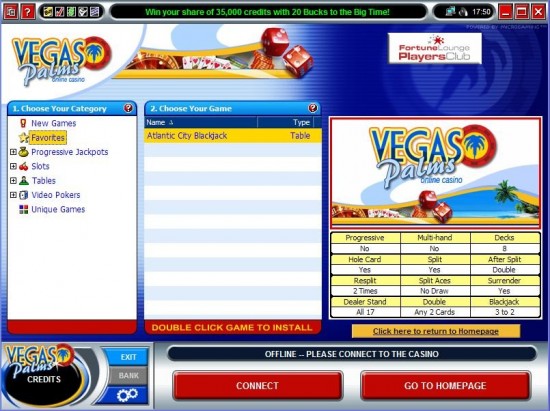Click the GO TO HOMEPAGE button

[445, 386]
